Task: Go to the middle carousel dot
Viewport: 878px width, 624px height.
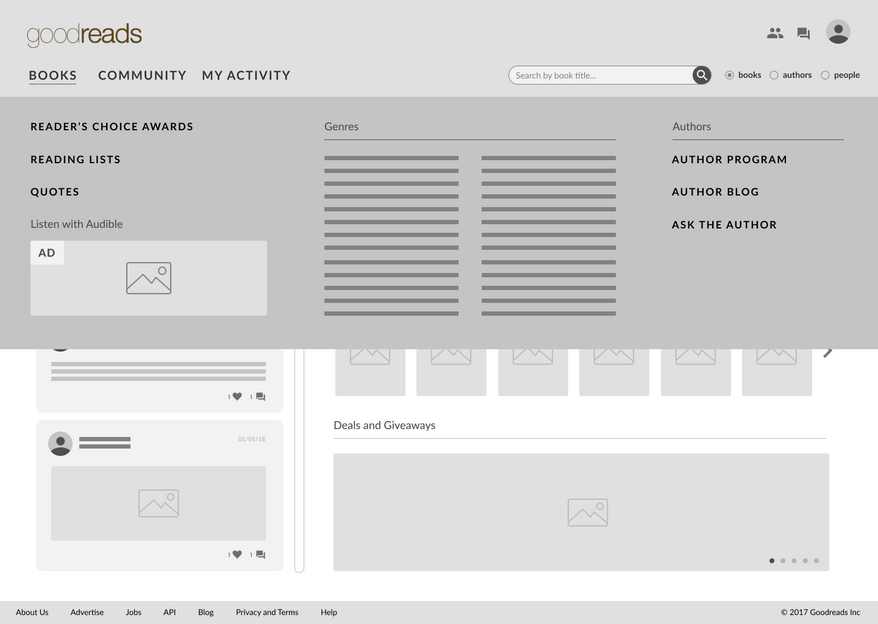Action: (x=794, y=561)
